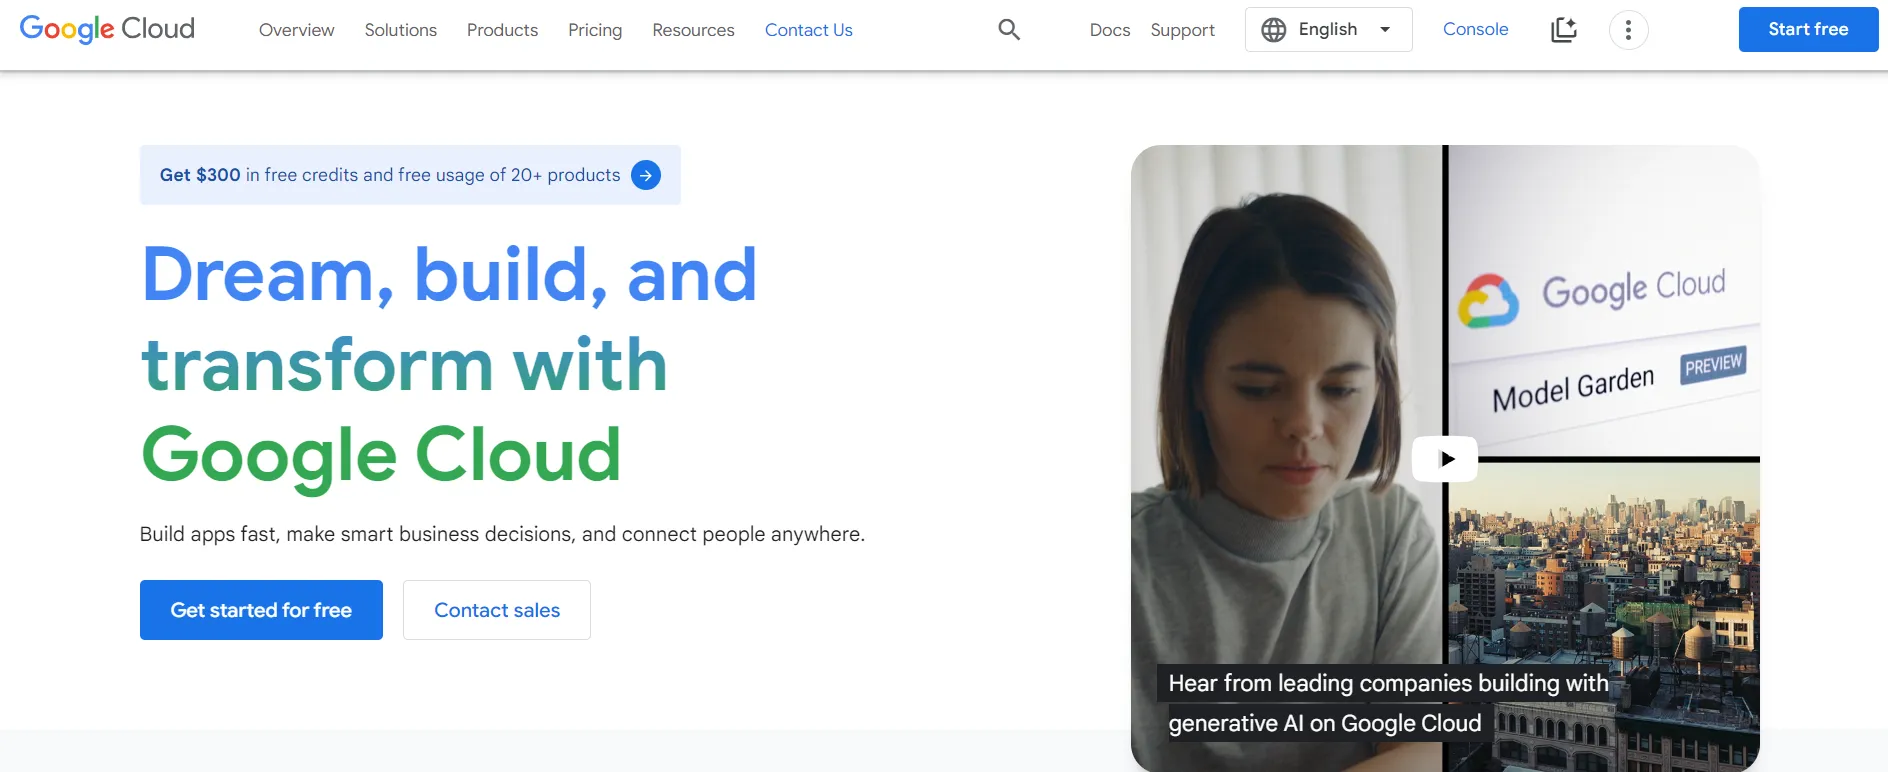Go to Pricing page
This screenshot has height=772, width=1888.
(x=595, y=30)
